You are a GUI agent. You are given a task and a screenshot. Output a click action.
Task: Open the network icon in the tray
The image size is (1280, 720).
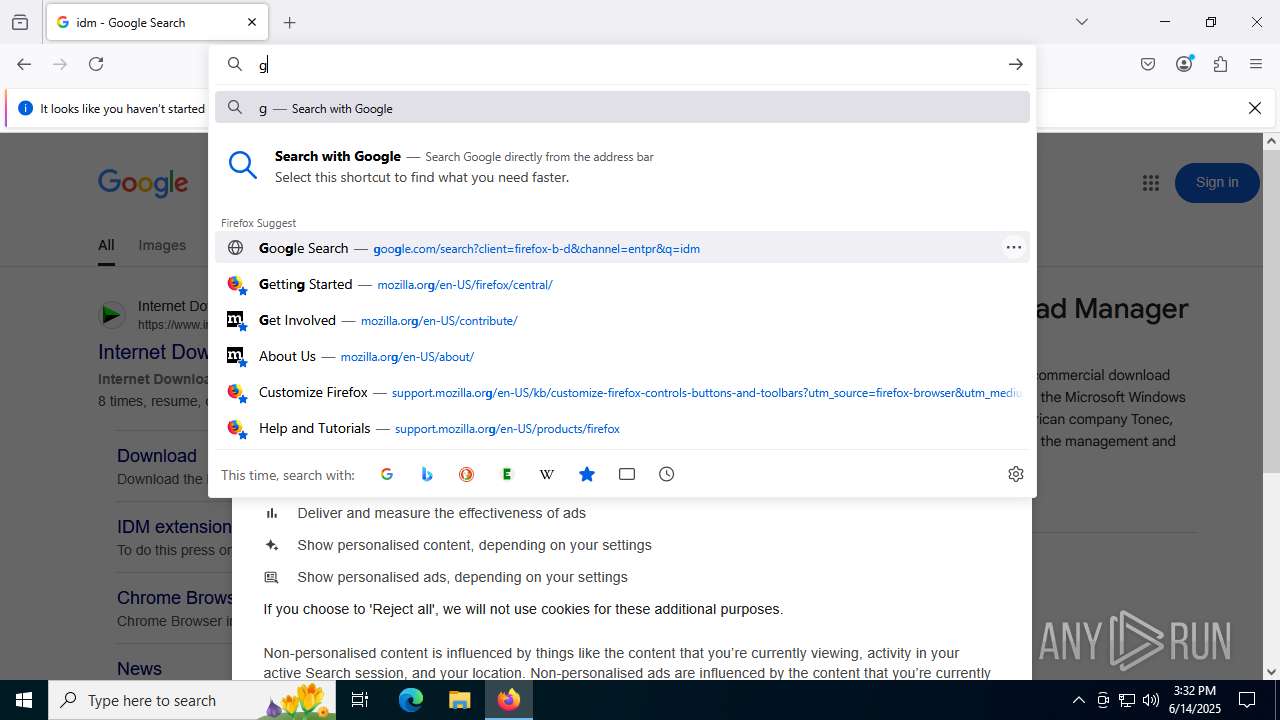[x=1126, y=700]
